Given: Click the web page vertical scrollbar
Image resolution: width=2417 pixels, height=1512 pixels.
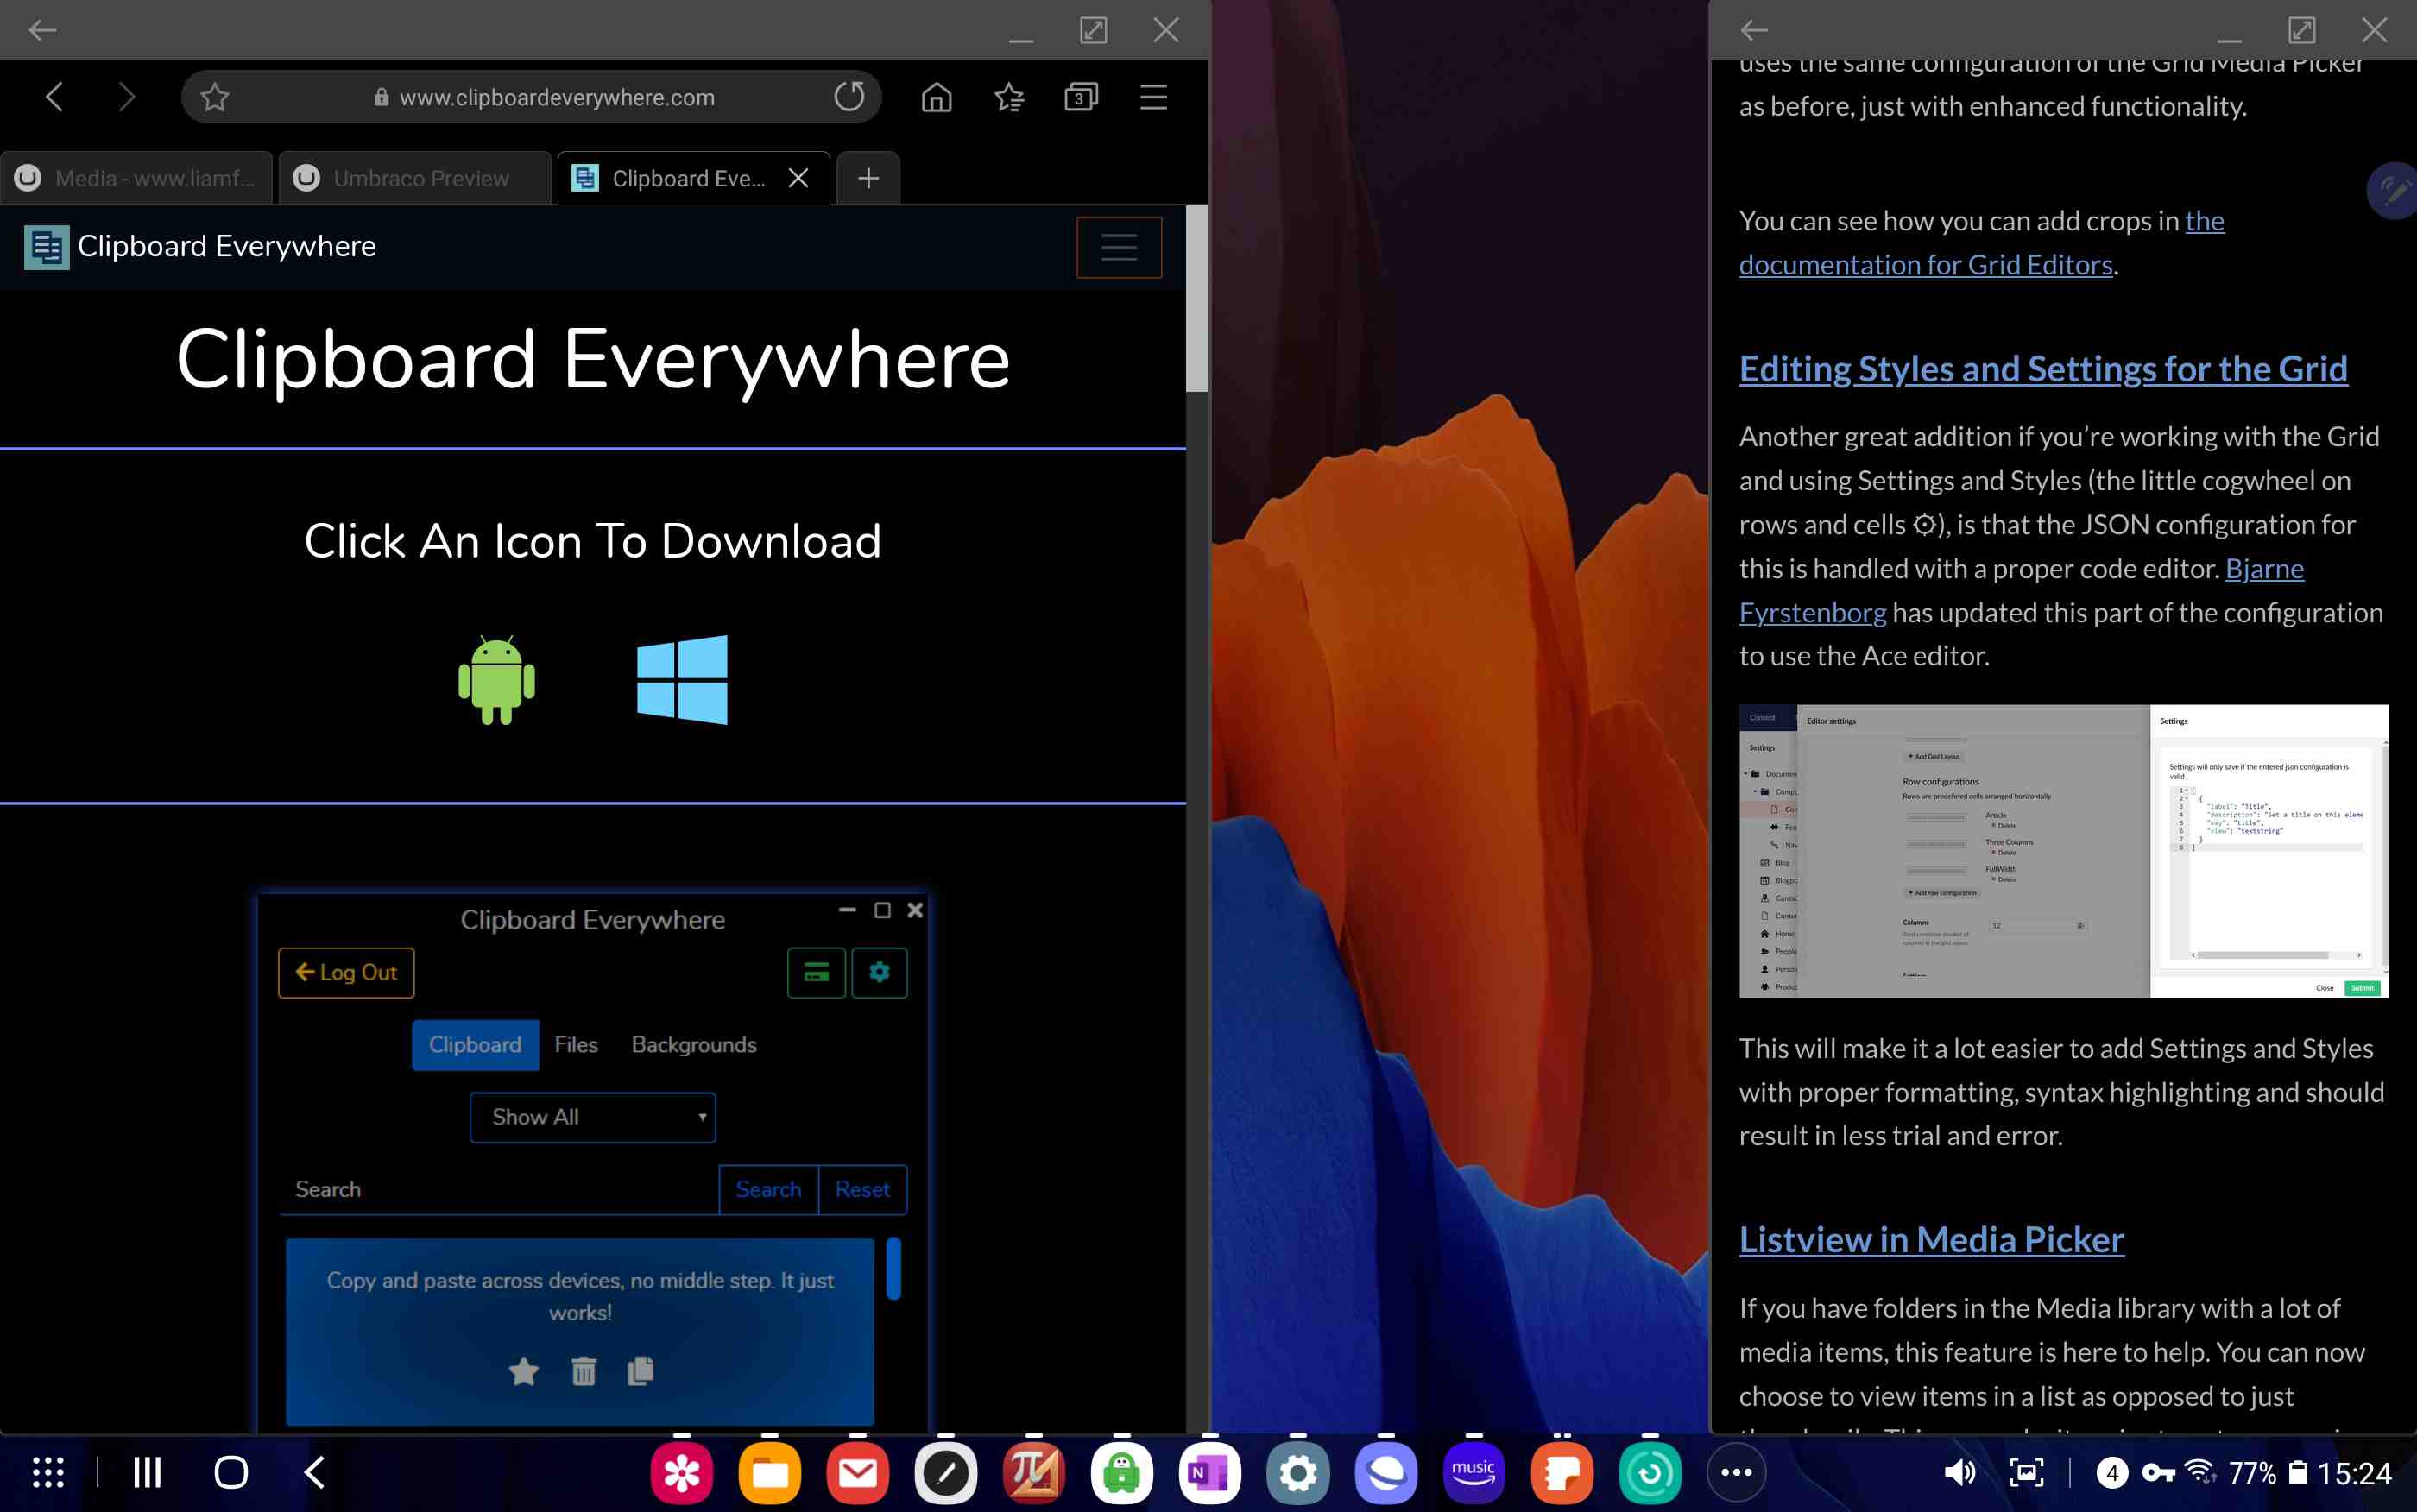Looking at the screenshot, I should pos(1197,300).
